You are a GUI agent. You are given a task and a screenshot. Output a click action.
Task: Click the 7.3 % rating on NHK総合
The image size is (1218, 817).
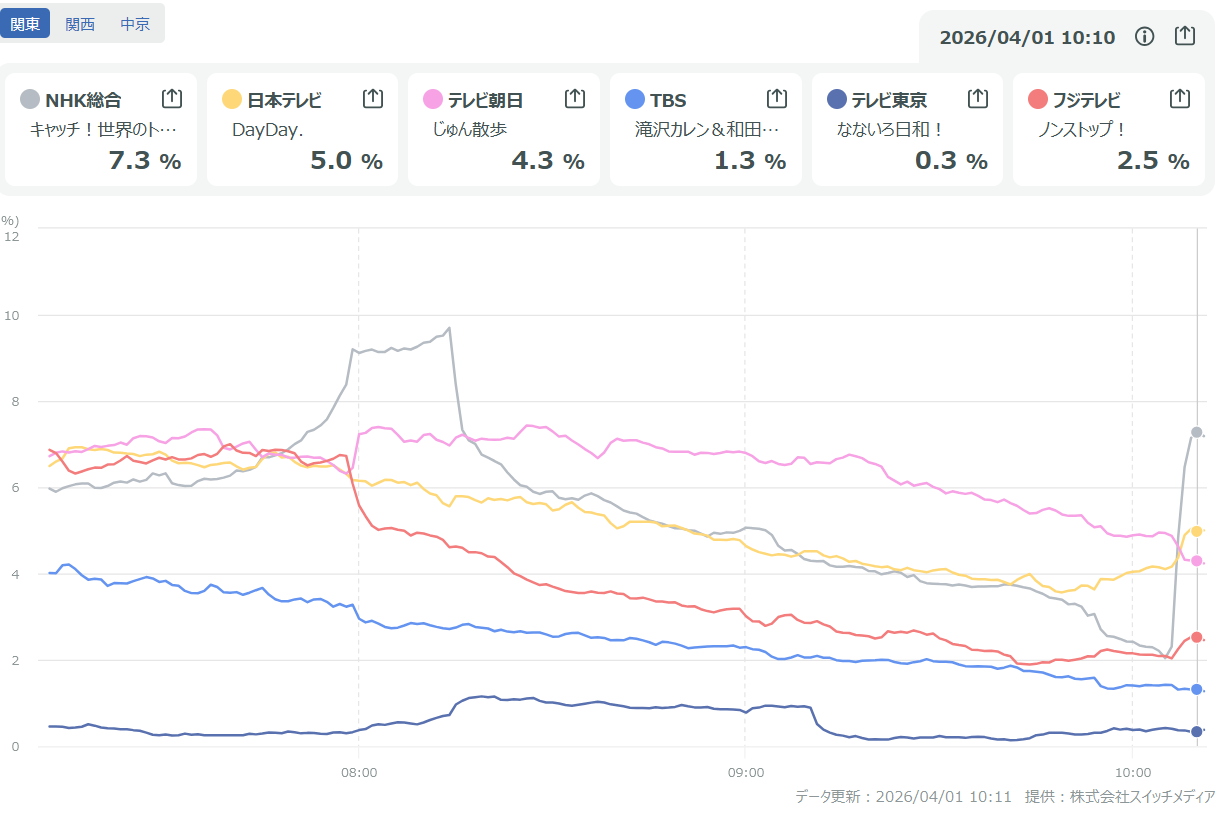pyautogui.click(x=144, y=161)
